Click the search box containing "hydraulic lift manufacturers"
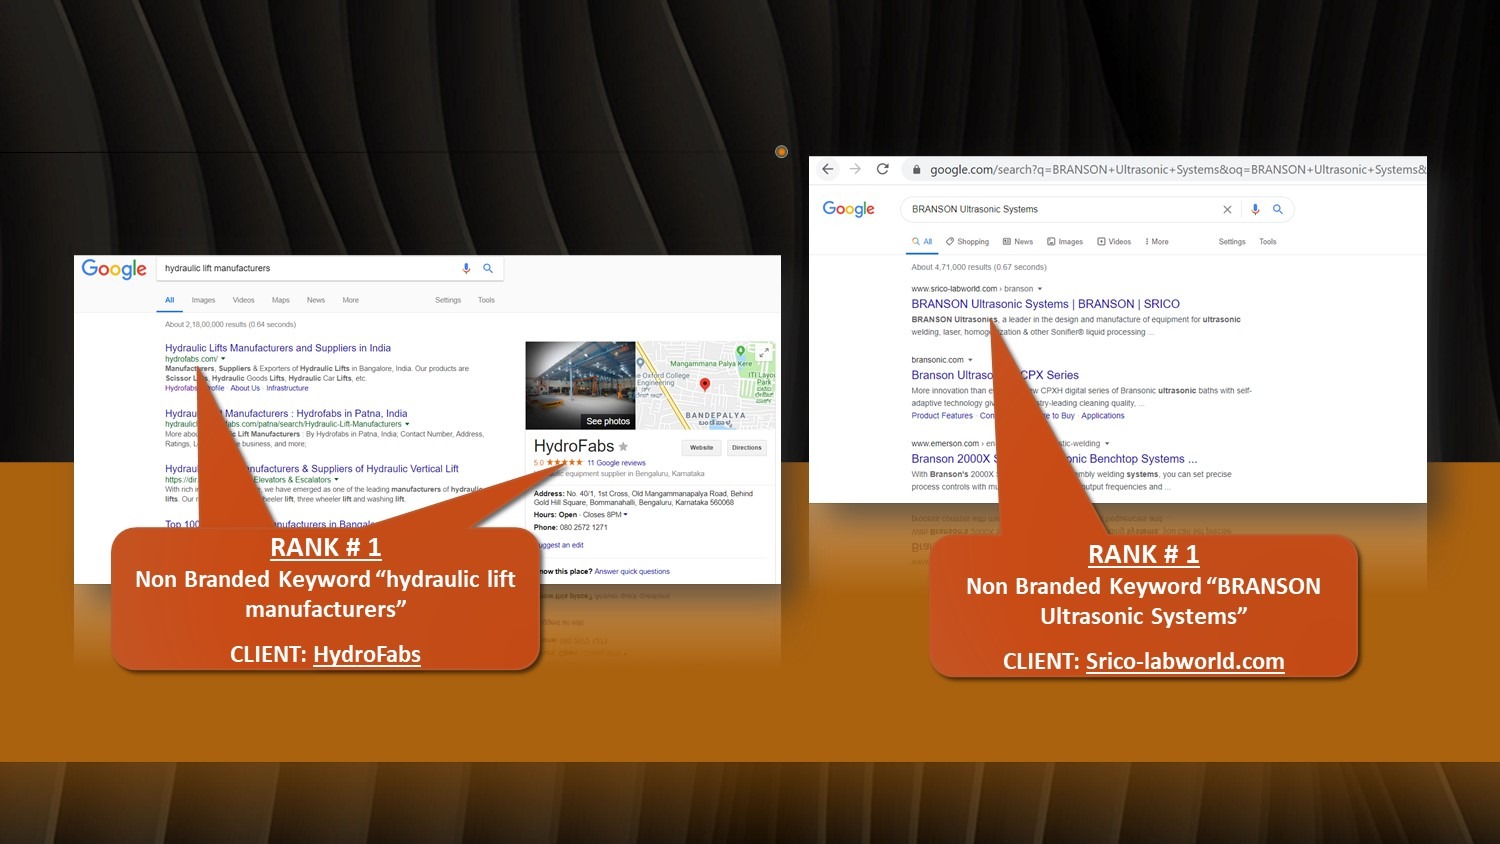This screenshot has width=1500, height=844. point(330,268)
